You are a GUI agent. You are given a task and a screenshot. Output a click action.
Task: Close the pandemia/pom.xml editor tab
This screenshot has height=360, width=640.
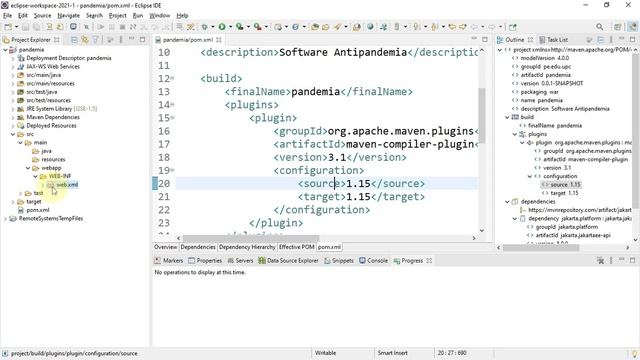pyautogui.click(x=219, y=40)
